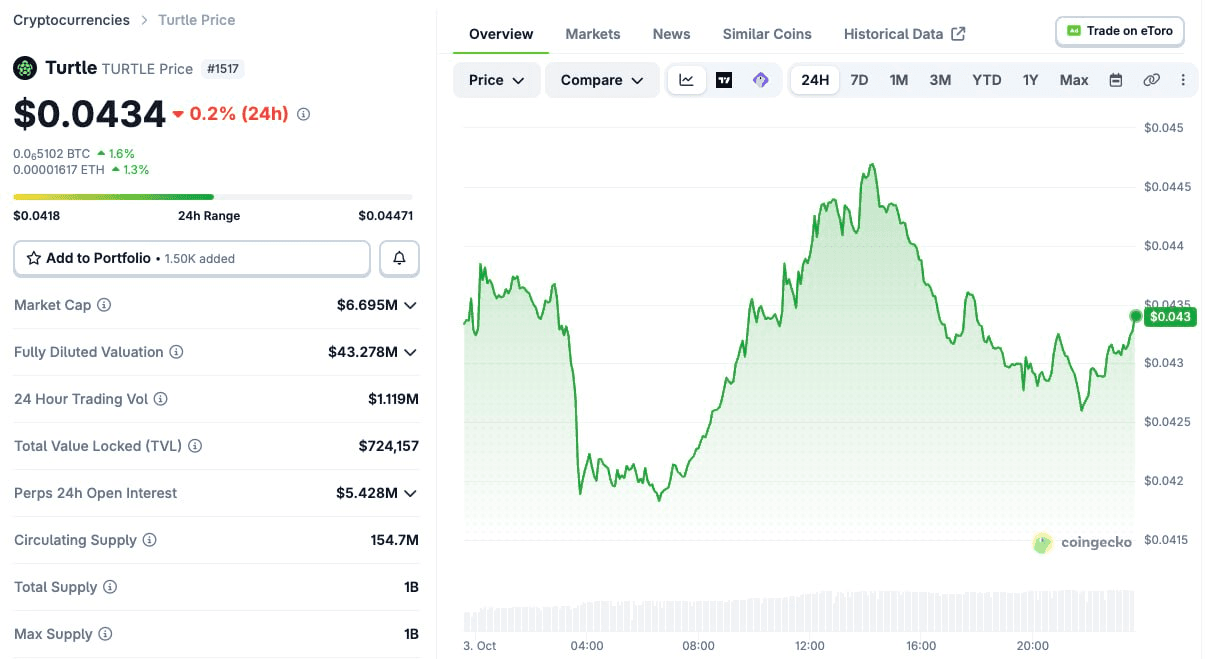This screenshot has height=659, width=1208.
Task: Switch to the TradingView chart icon
Action: pyautogui.click(x=724, y=80)
